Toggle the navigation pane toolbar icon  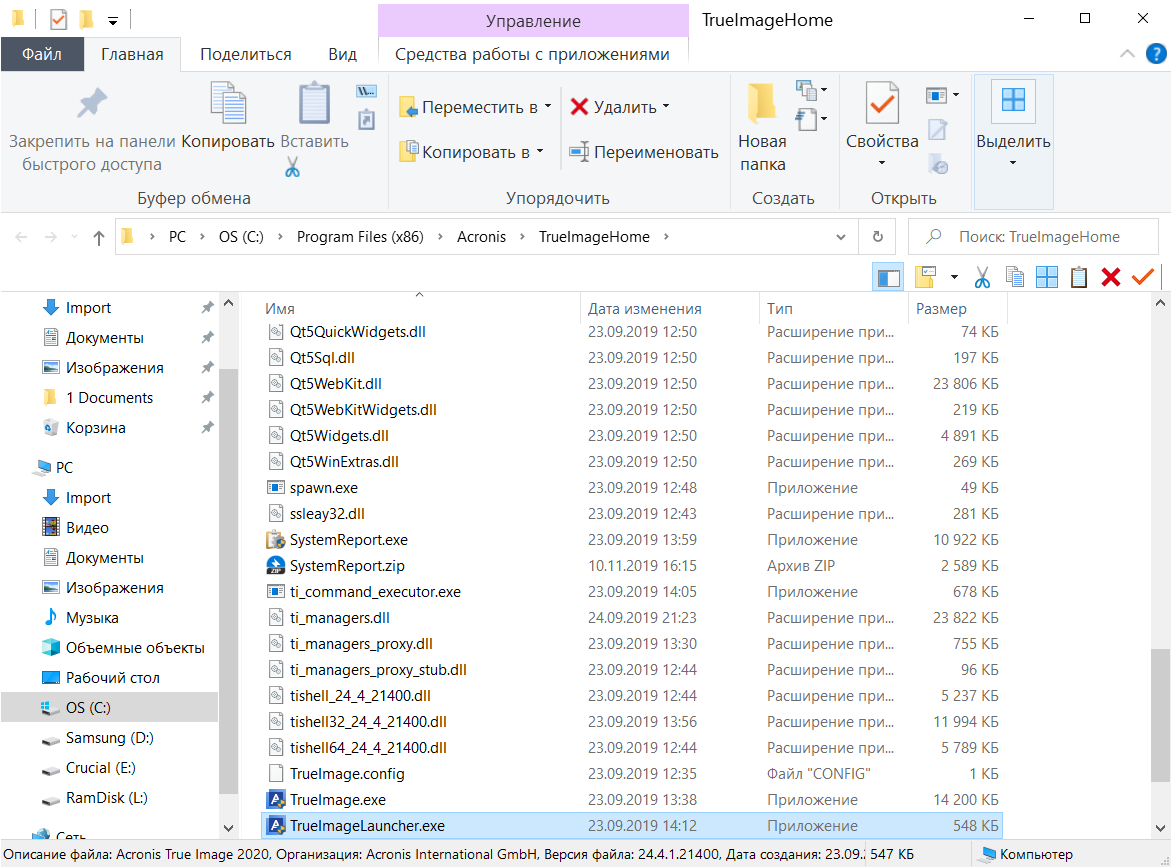888,278
